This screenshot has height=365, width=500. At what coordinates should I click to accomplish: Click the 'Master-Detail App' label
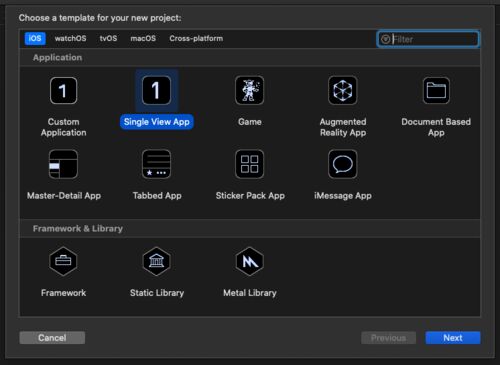click(64, 196)
